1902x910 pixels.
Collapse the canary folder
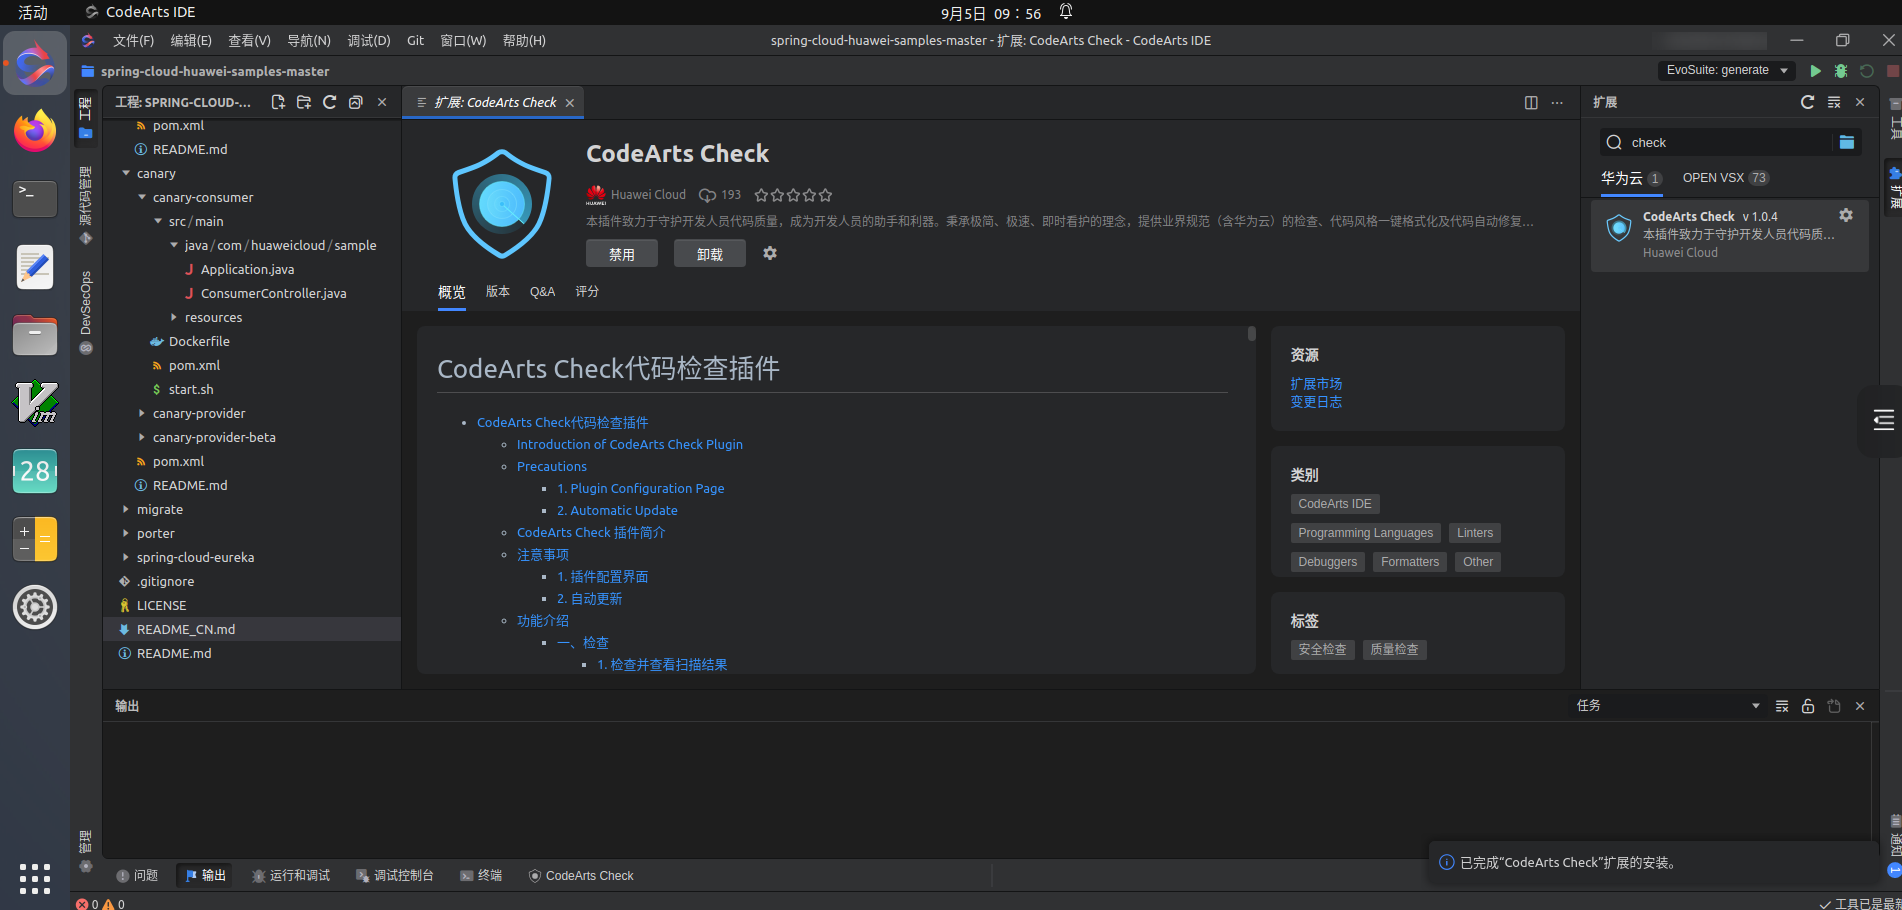tap(126, 173)
